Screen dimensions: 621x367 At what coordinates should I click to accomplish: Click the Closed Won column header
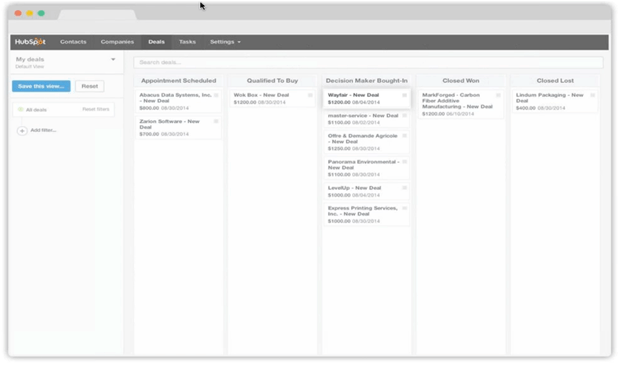click(461, 80)
